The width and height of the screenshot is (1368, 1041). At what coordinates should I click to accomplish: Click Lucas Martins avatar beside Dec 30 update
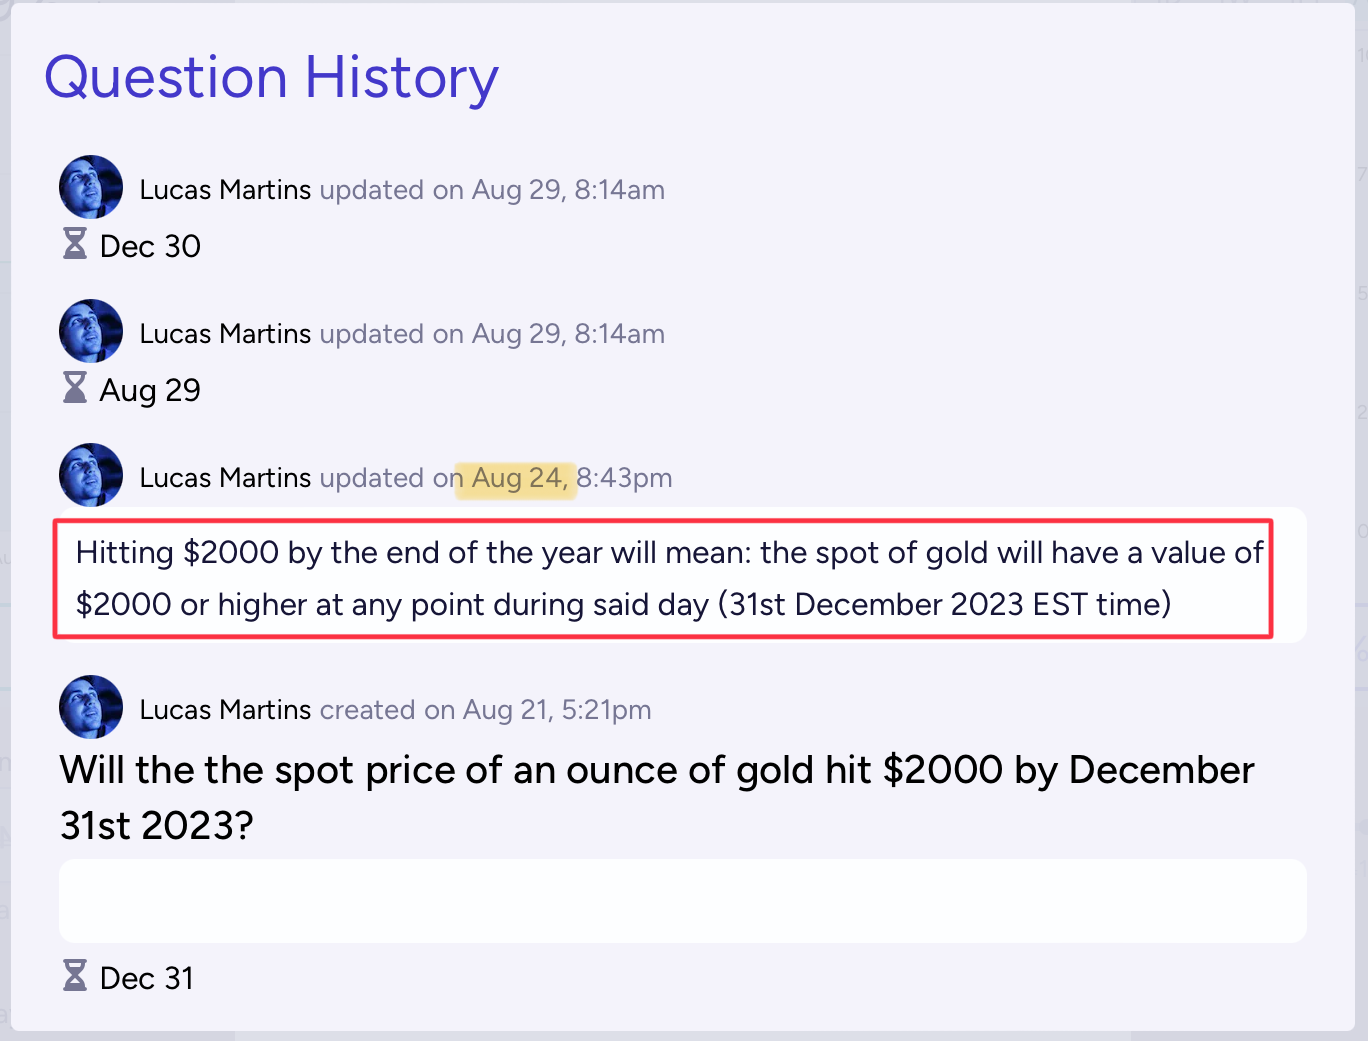[x=91, y=187]
